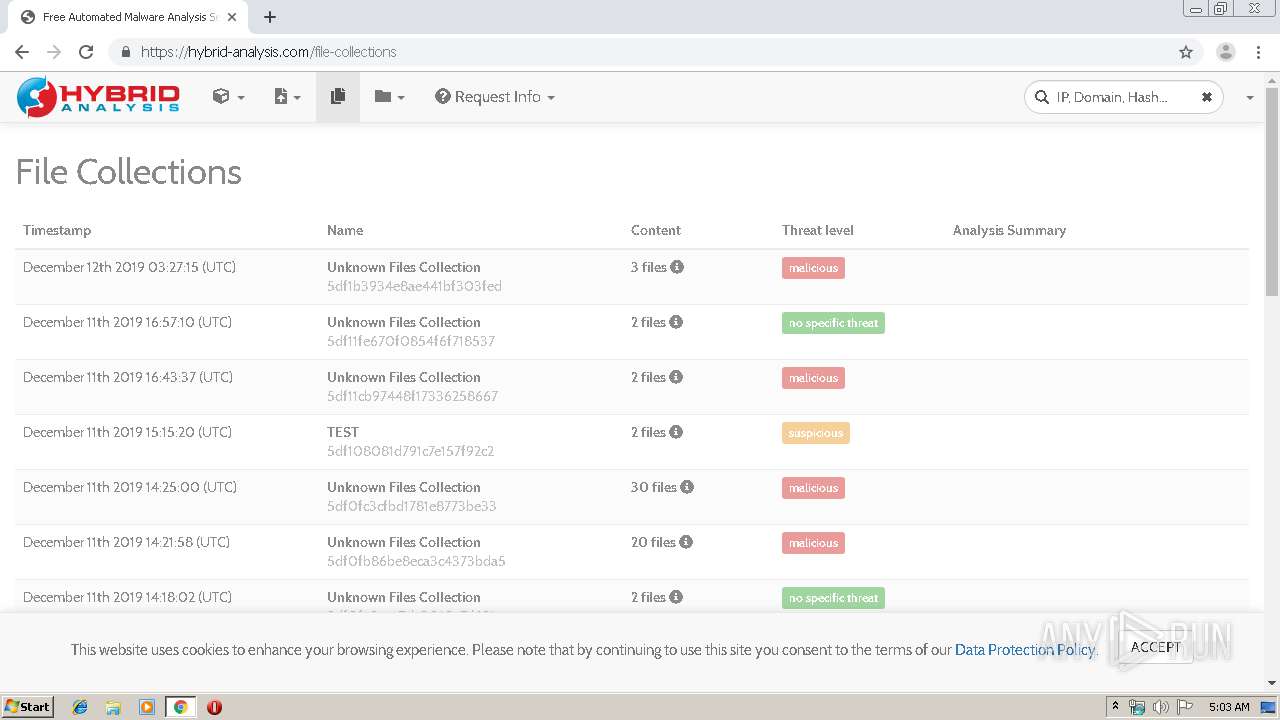Open collection 5df0fc3cfbd1781e8773be33
The image size is (1280, 720).
[x=412, y=506]
